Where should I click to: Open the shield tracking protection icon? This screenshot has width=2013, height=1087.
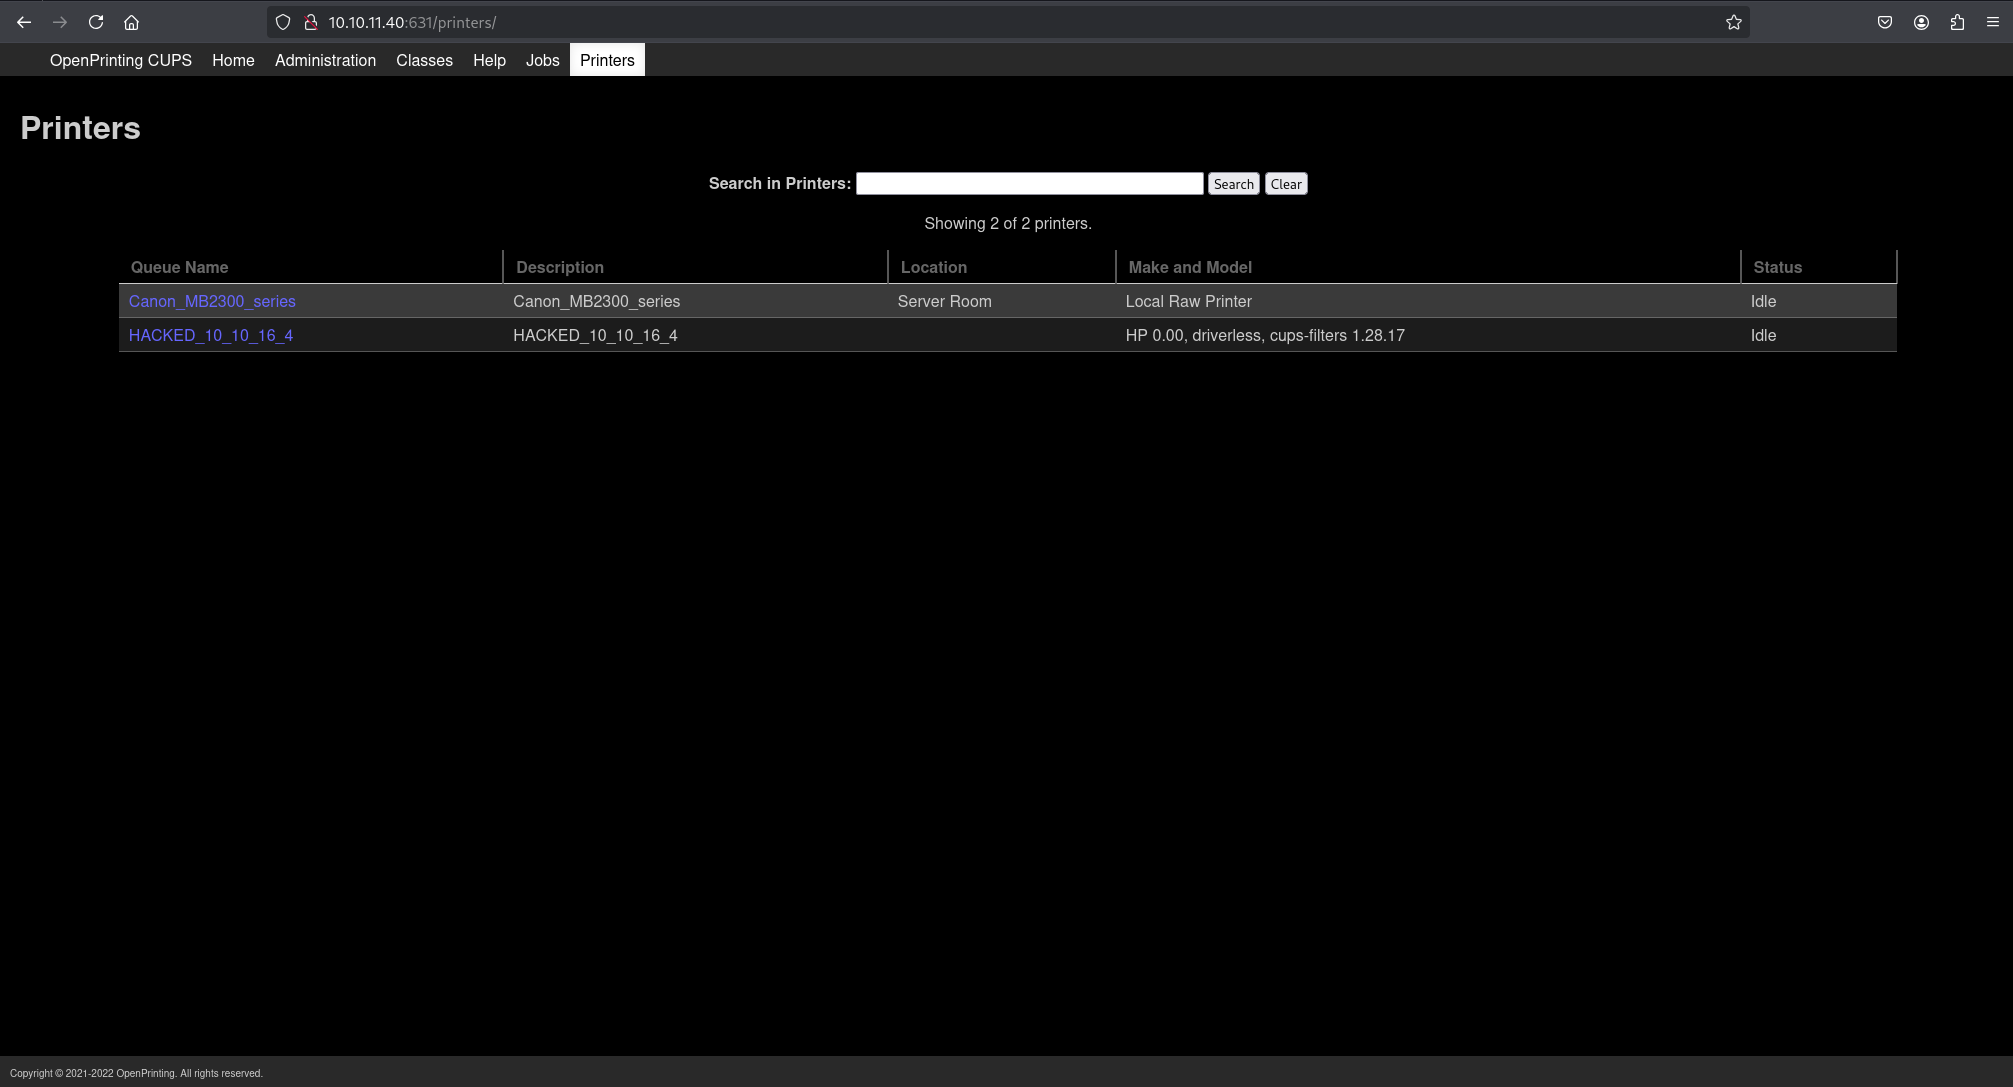tap(283, 22)
